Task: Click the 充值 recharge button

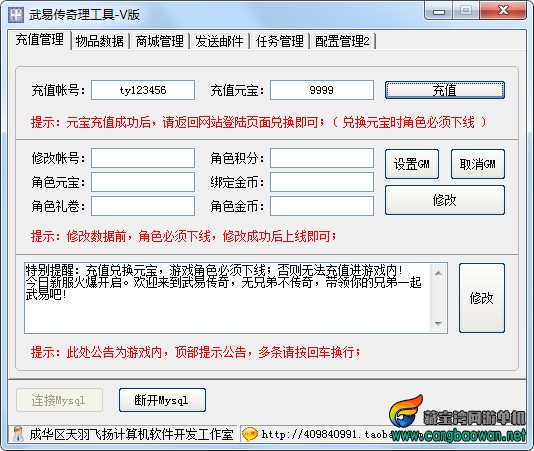Action: pyautogui.click(x=445, y=90)
